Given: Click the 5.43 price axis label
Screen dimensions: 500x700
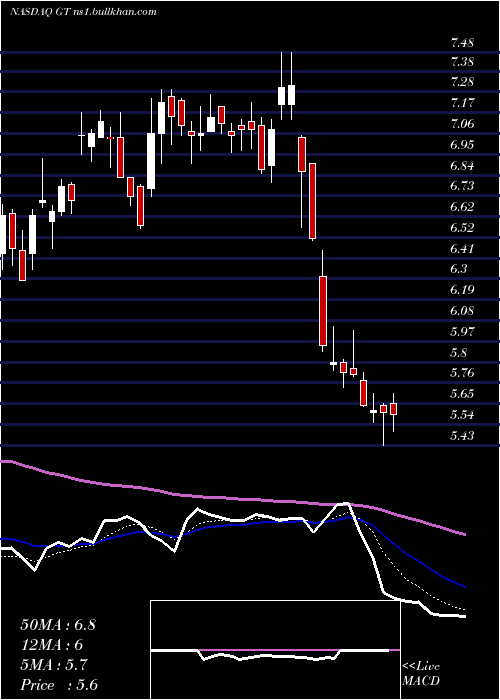Looking at the screenshot, I should (462, 435).
